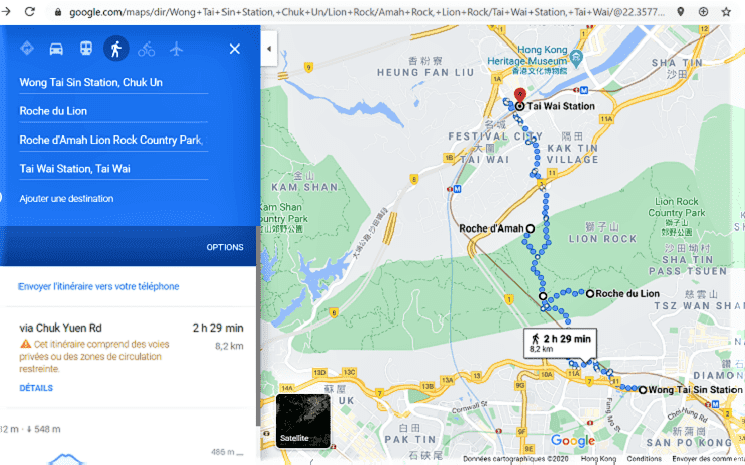Switch to driving directions car icon
Screen dimensions: 745x465
pos(56,49)
